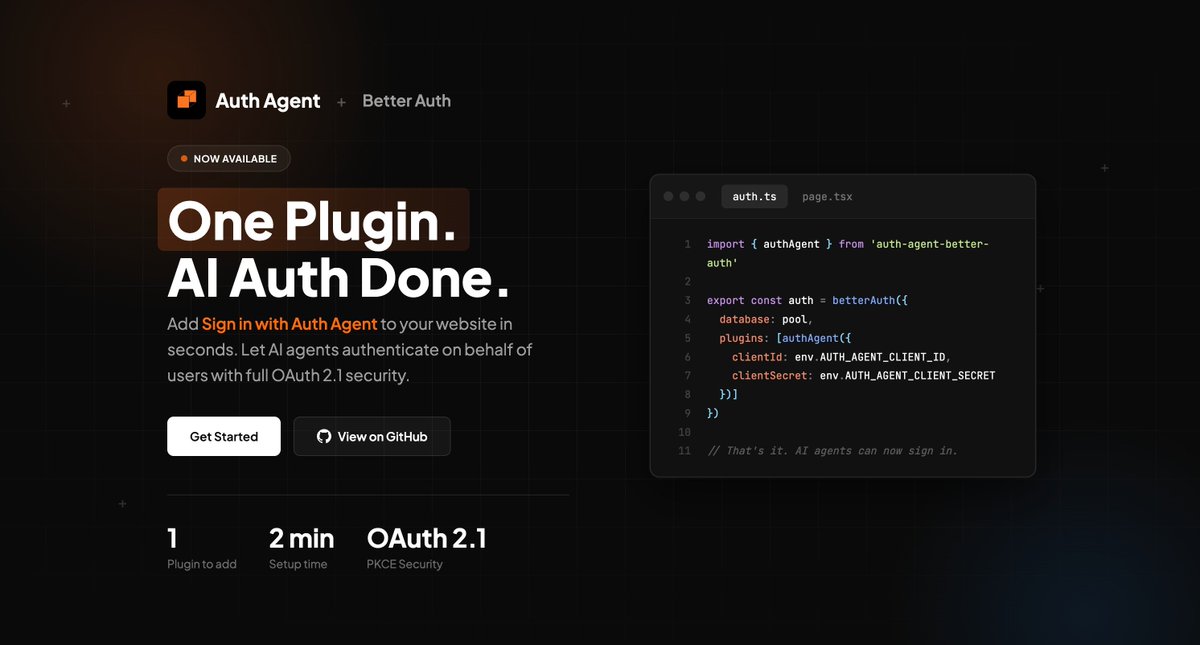Screen dimensions: 1200x645
Task: Click the "plugins: [authAgent({" code line
Action: pos(785,338)
